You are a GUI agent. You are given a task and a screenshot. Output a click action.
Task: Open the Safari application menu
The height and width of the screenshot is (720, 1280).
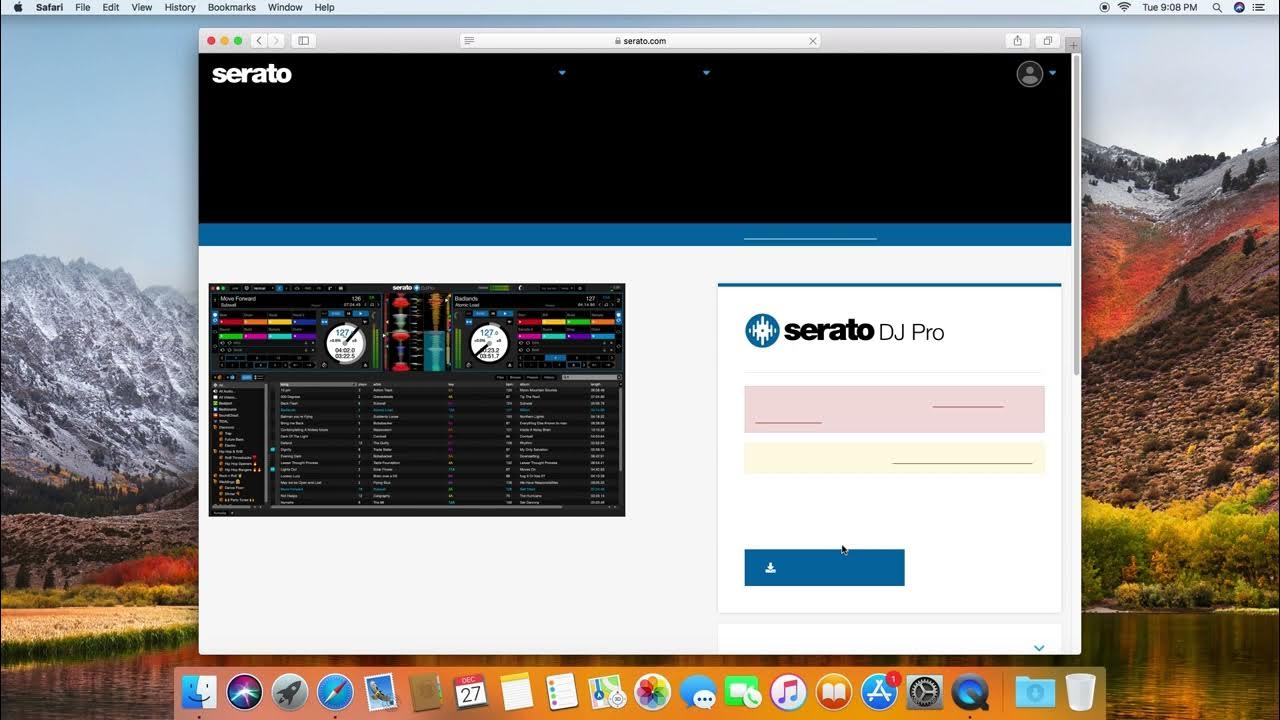[50, 7]
